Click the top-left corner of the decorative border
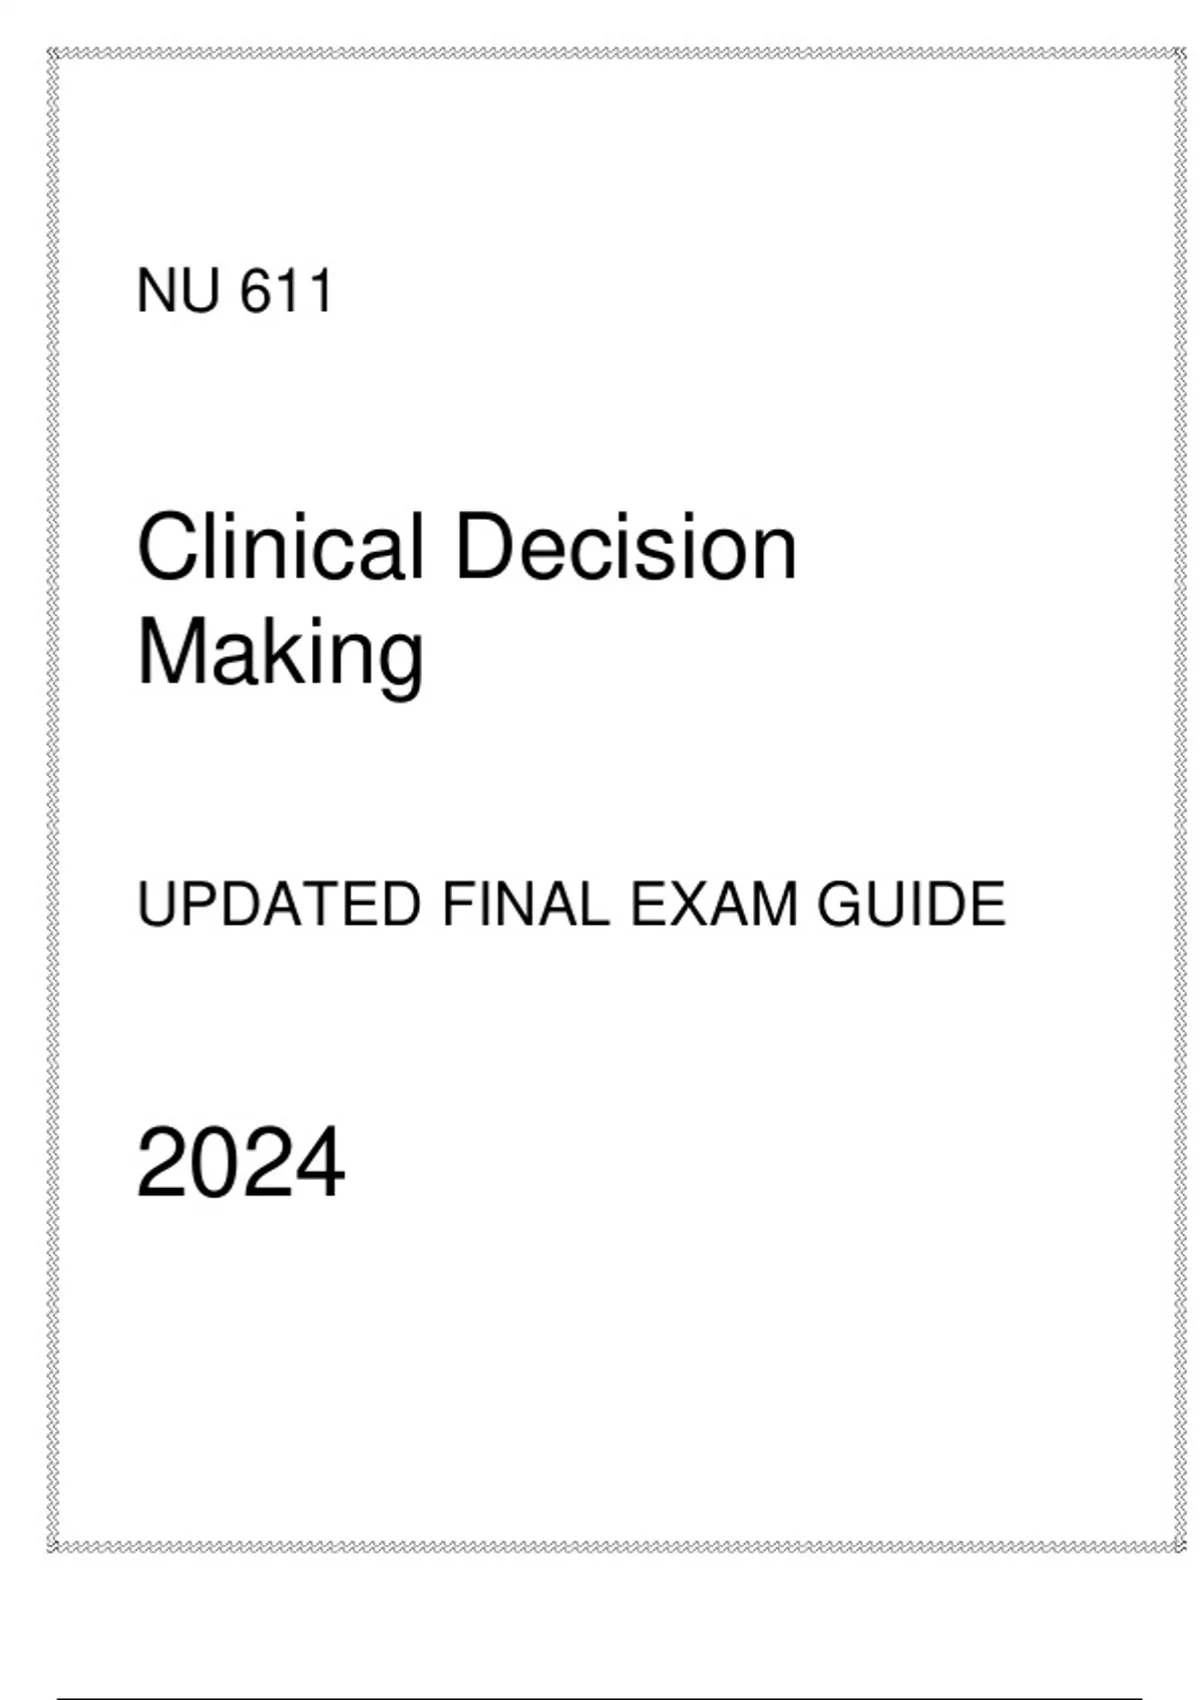The height and width of the screenshot is (1700, 1200). 53,53
